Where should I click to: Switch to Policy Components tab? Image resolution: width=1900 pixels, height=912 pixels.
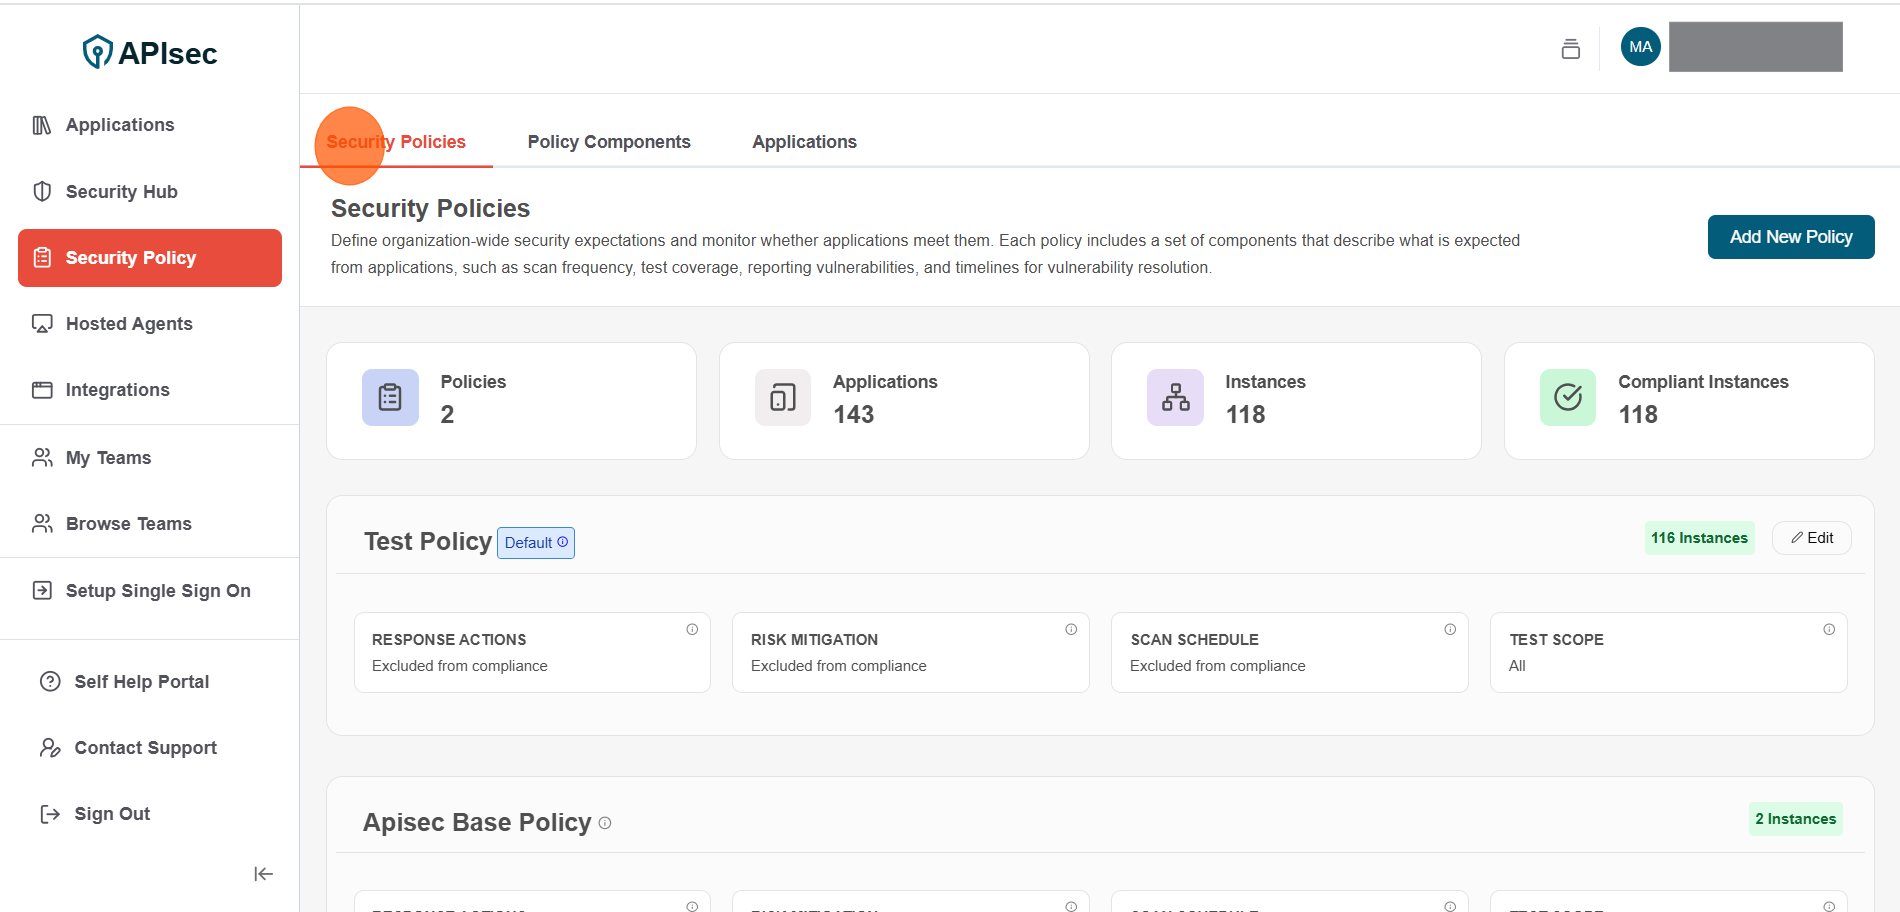[609, 142]
